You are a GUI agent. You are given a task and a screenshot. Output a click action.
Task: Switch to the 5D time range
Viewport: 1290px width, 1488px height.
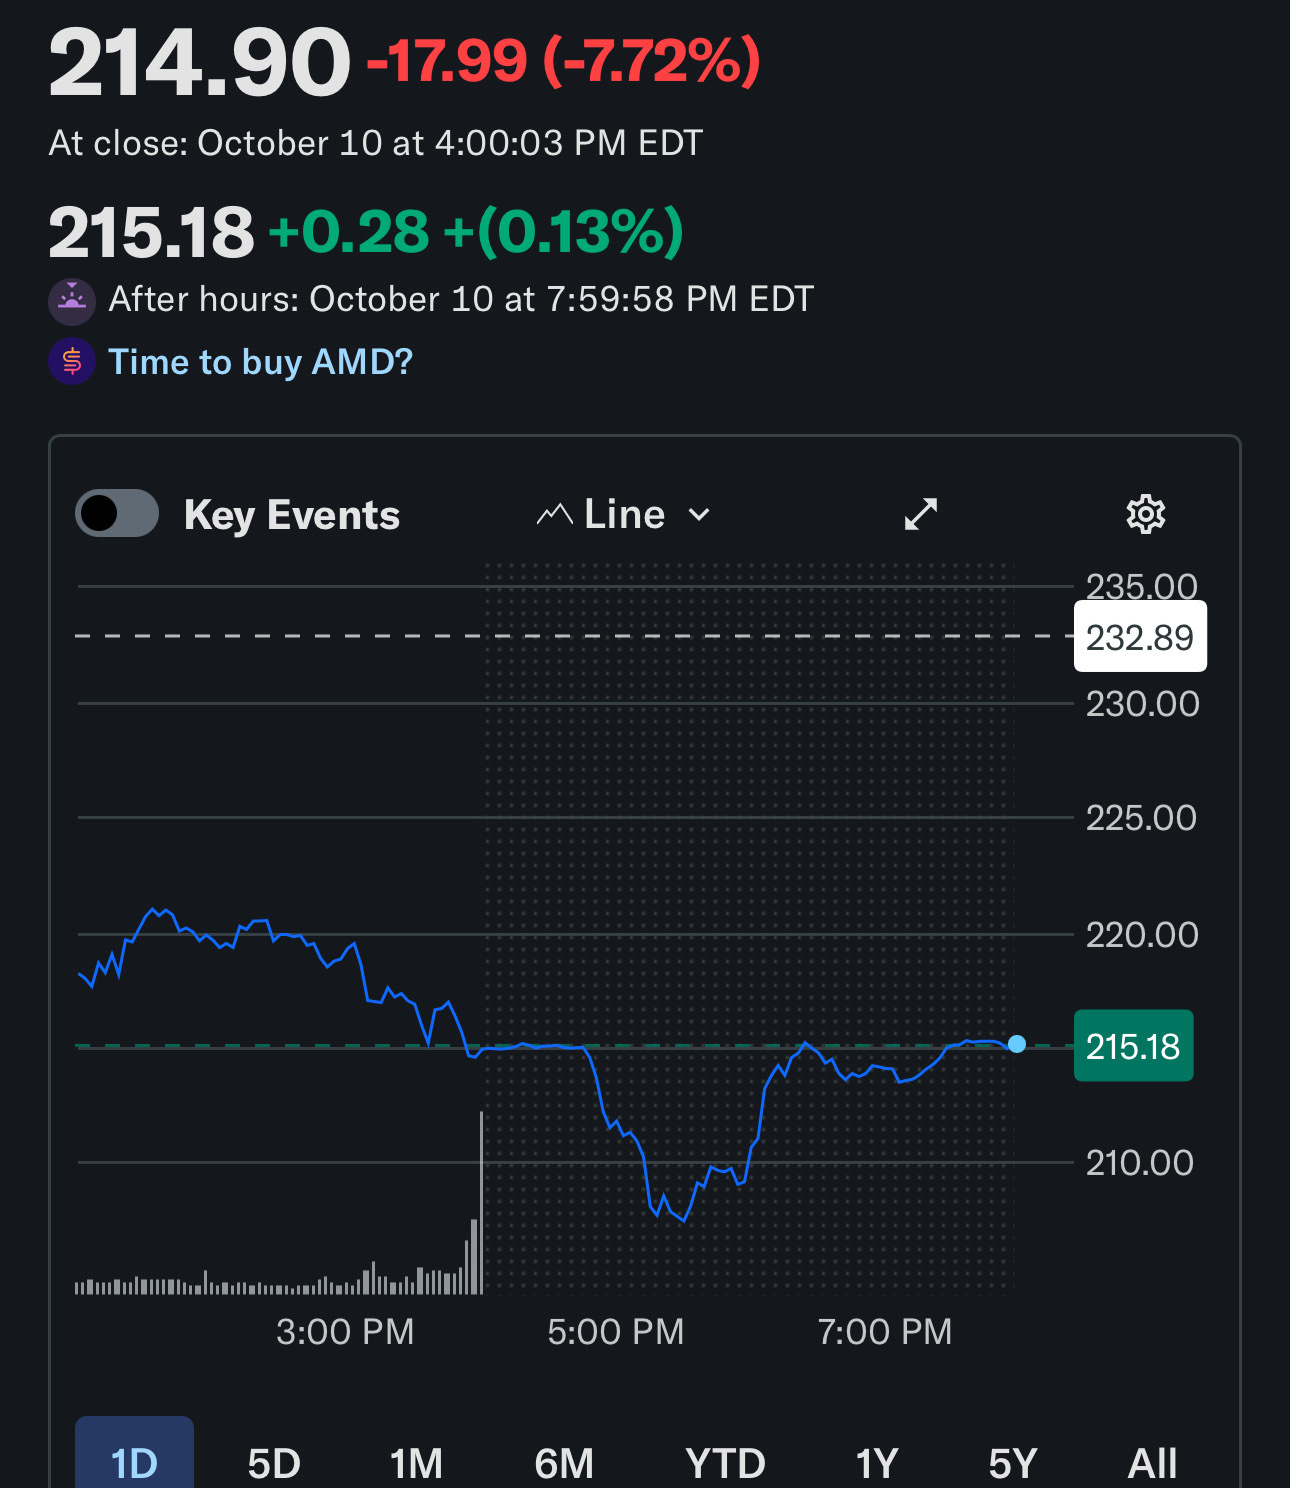274,1462
